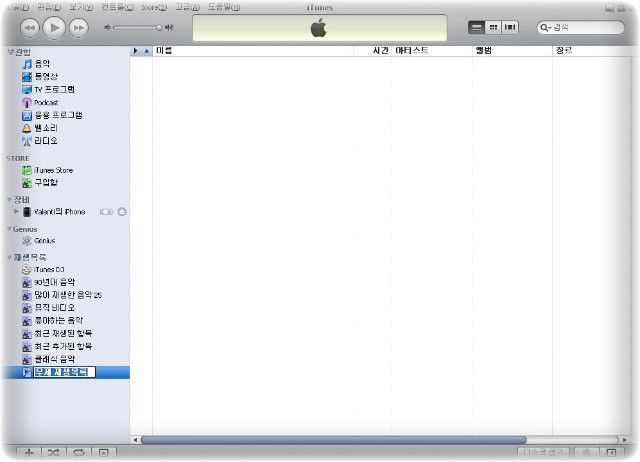Collapse the 장비 devices section

coord(9,199)
